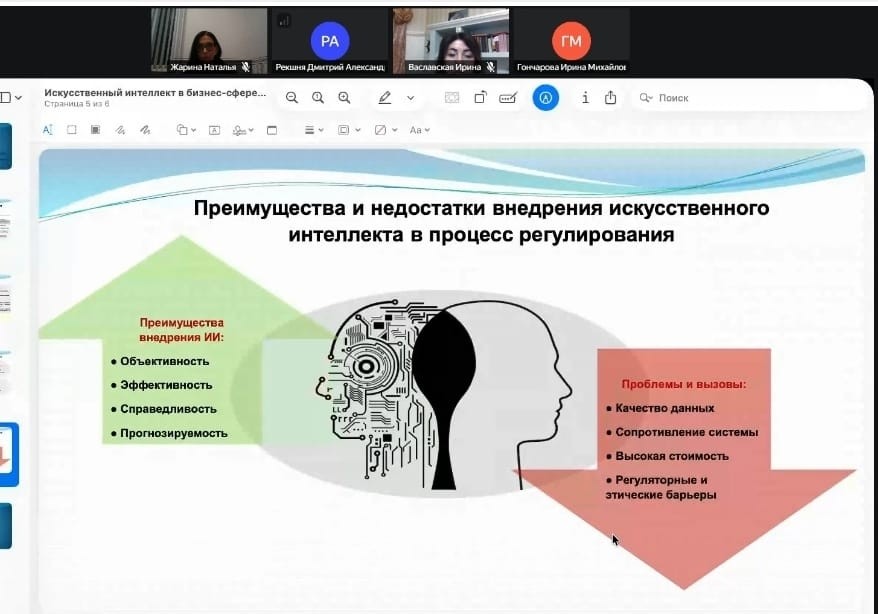The width and height of the screenshot is (878, 614).
Task: Click the zoom out magnifier icon
Action: pos(291,98)
